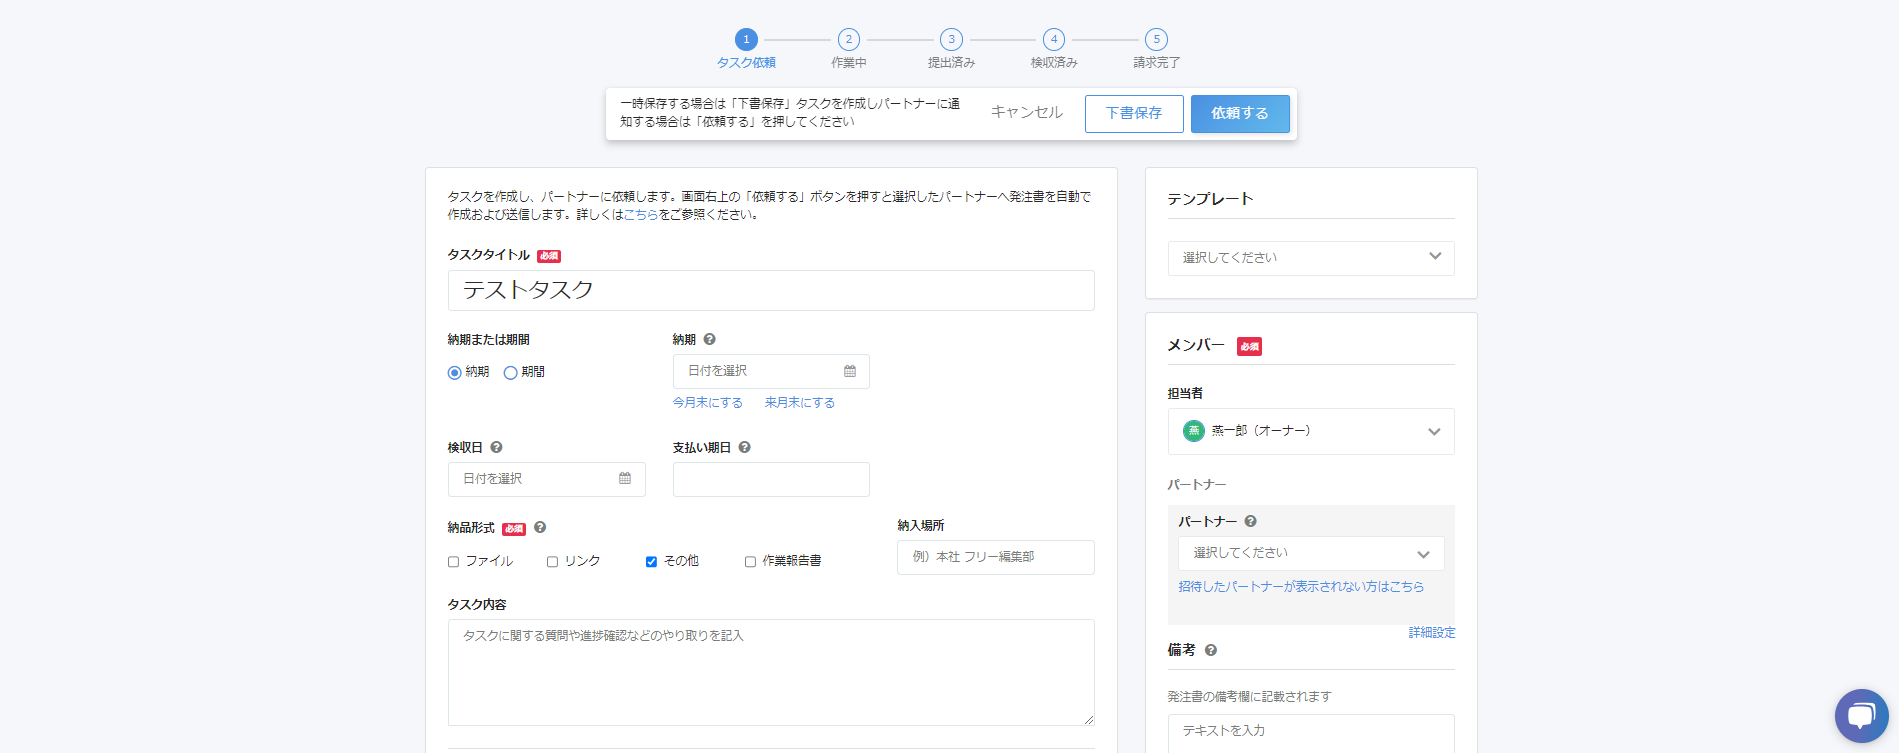Open the テンプレート dropdown

pyautogui.click(x=1311, y=258)
